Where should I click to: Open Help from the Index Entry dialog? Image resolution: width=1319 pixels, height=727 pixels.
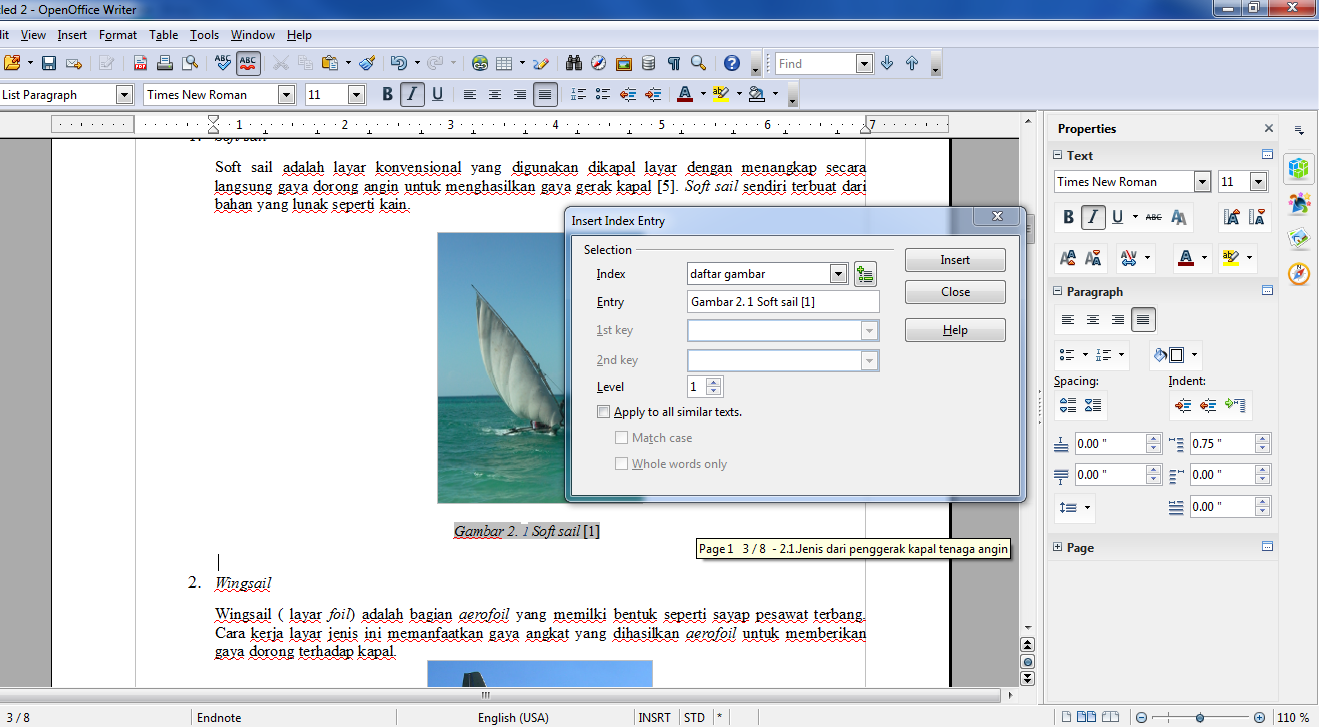click(x=954, y=329)
